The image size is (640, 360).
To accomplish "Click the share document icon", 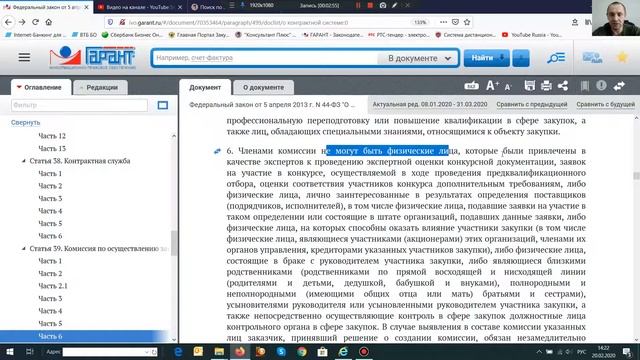I will [563, 86].
